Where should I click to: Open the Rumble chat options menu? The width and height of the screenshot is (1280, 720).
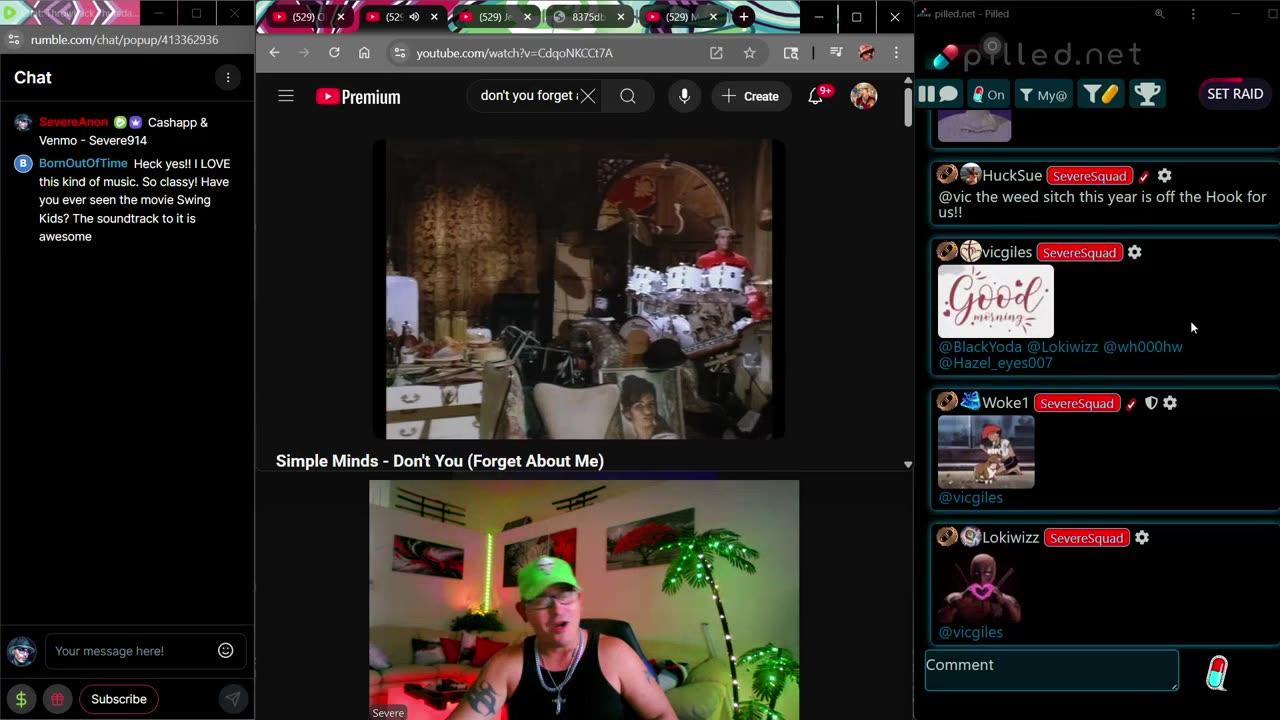point(228,78)
